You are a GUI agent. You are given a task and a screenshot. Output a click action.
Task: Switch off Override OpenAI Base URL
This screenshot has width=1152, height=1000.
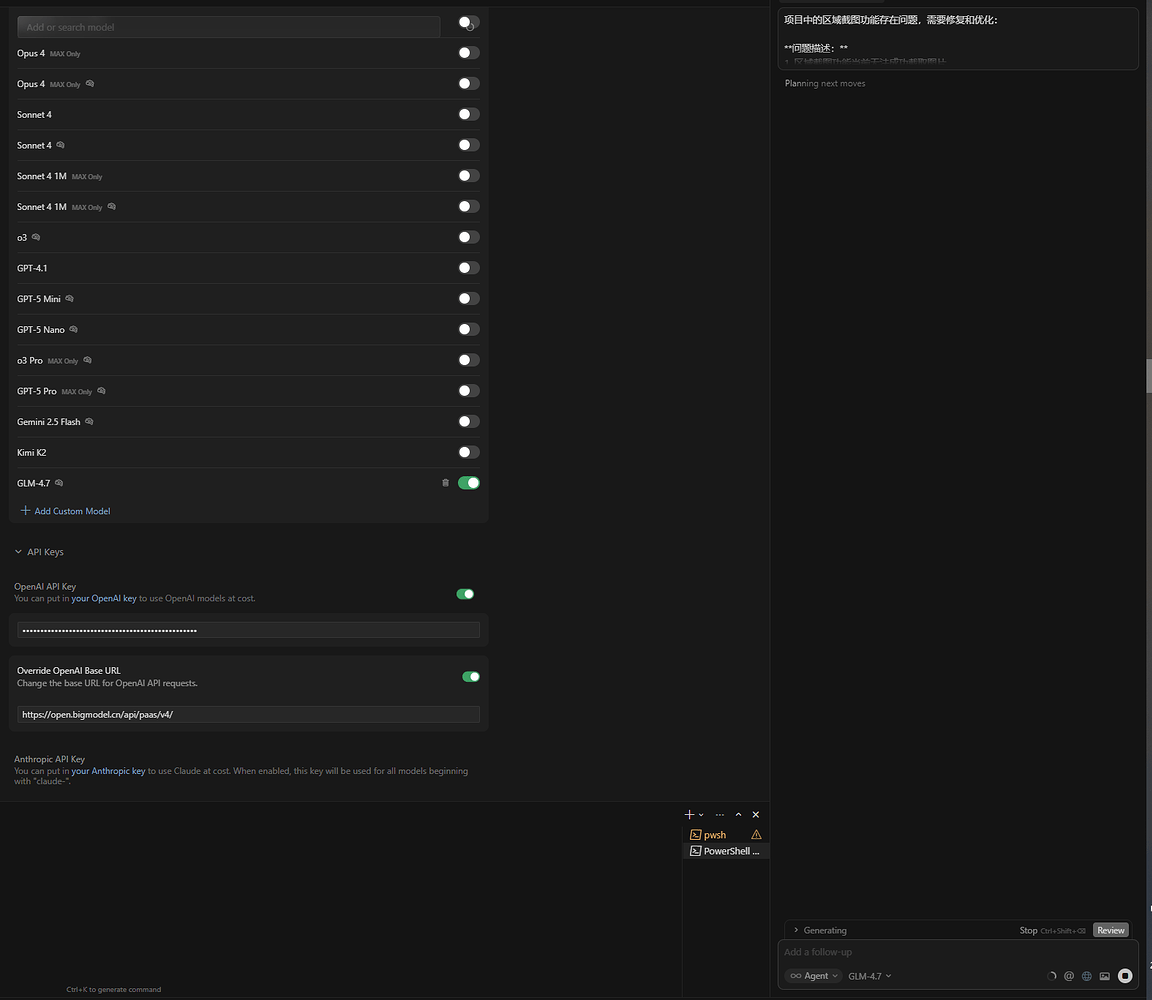(471, 677)
